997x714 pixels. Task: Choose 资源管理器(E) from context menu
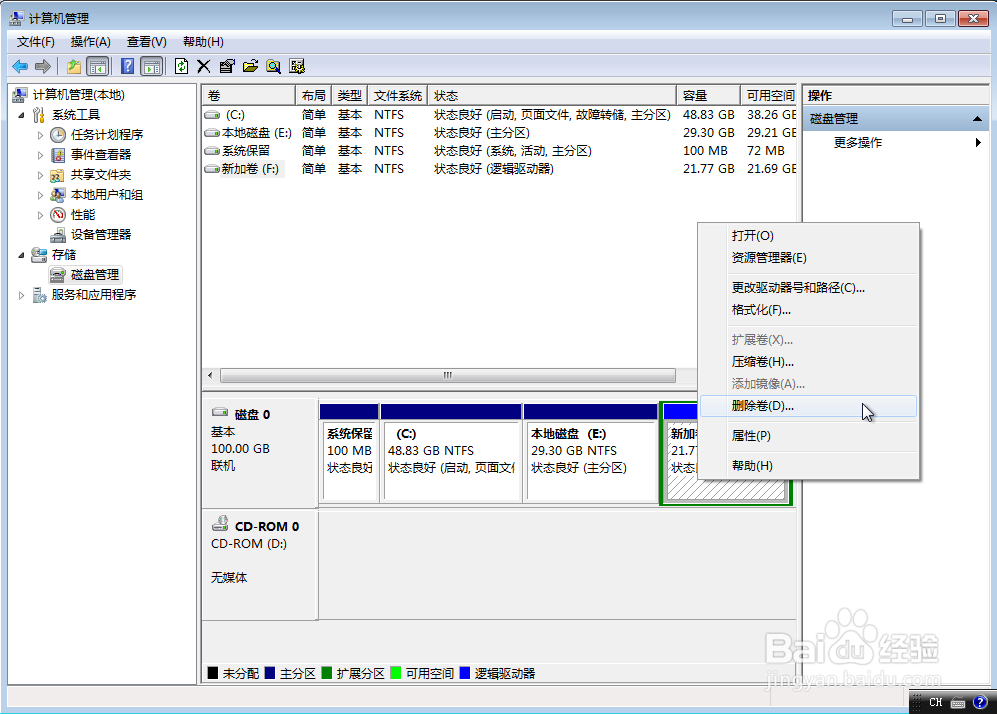pyautogui.click(x=808, y=257)
